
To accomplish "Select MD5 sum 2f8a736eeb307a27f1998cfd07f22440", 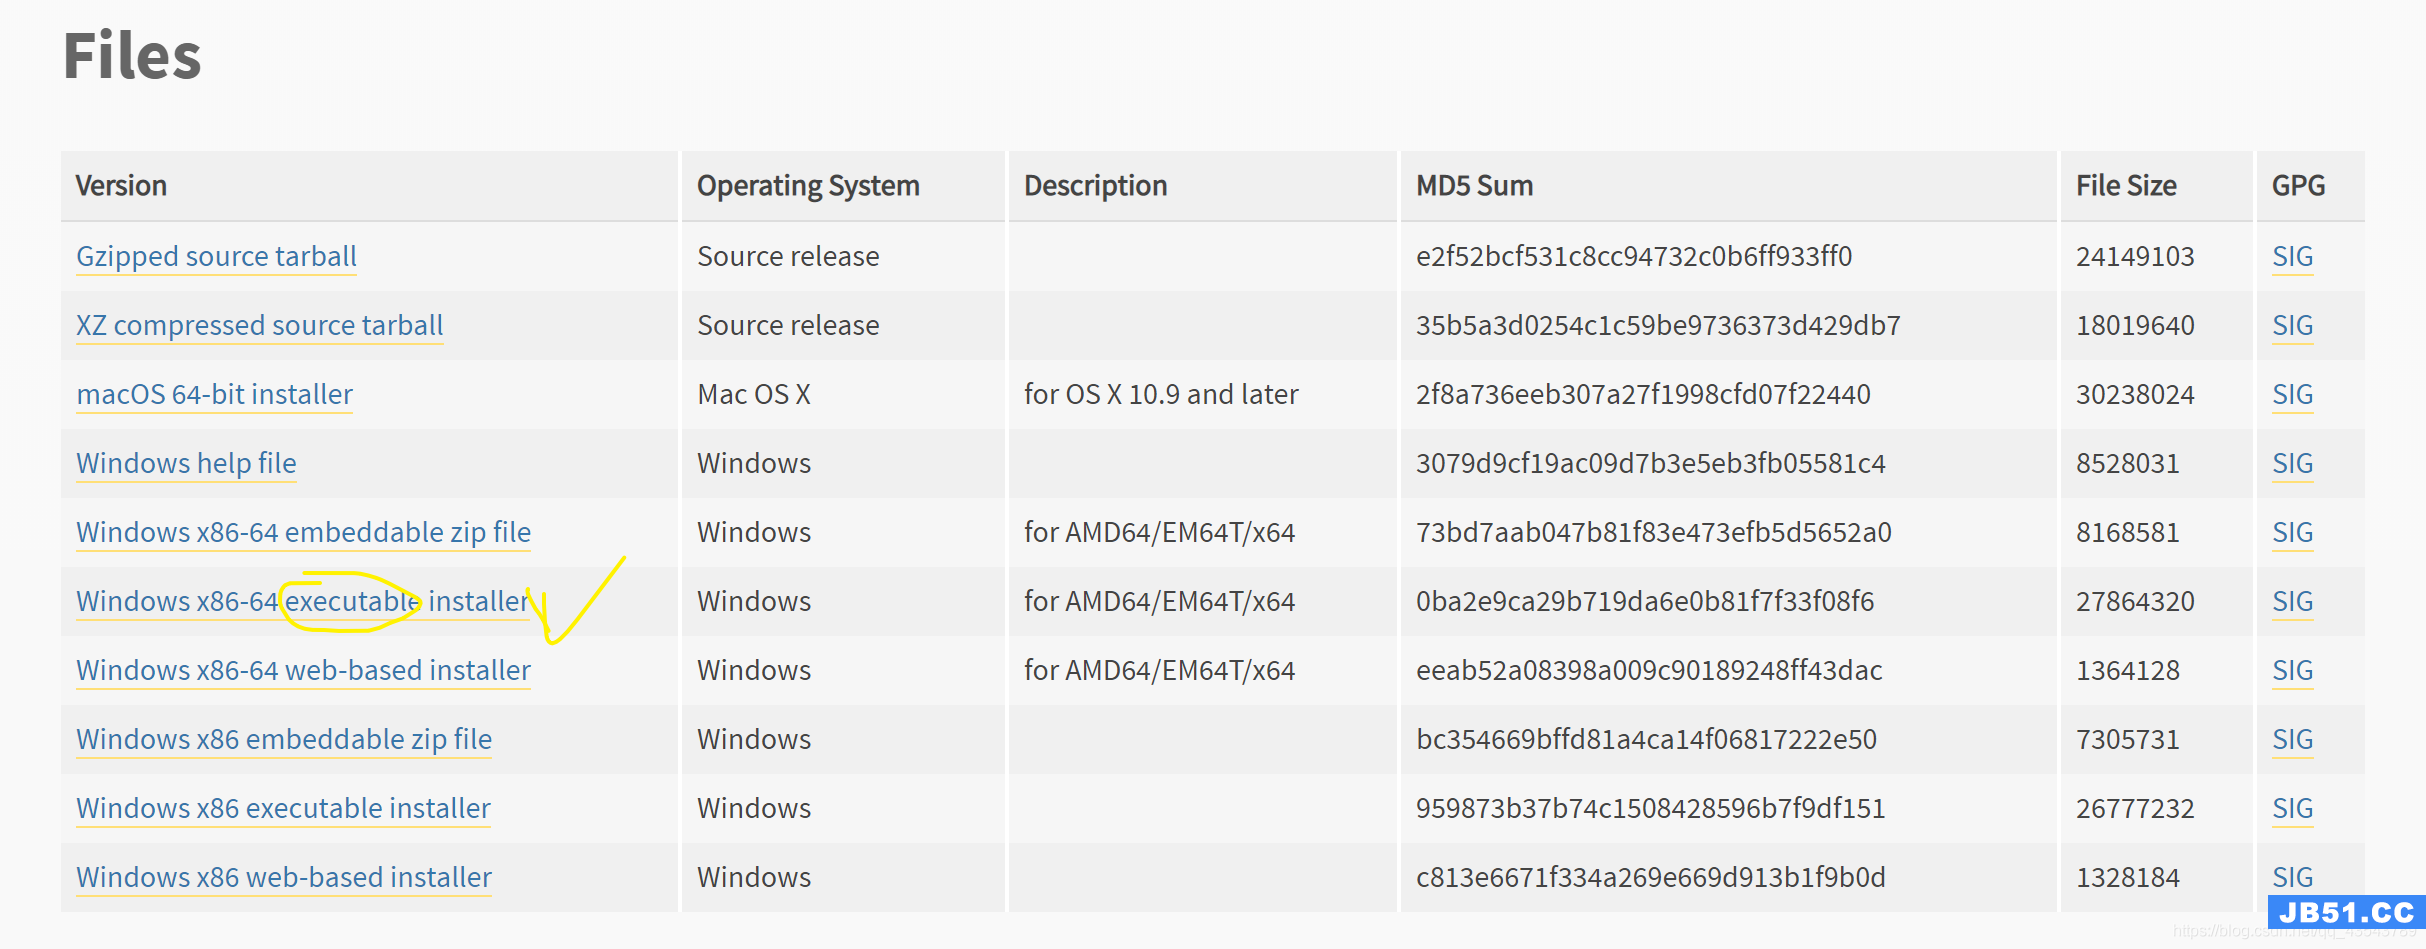I will tap(1643, 395).
